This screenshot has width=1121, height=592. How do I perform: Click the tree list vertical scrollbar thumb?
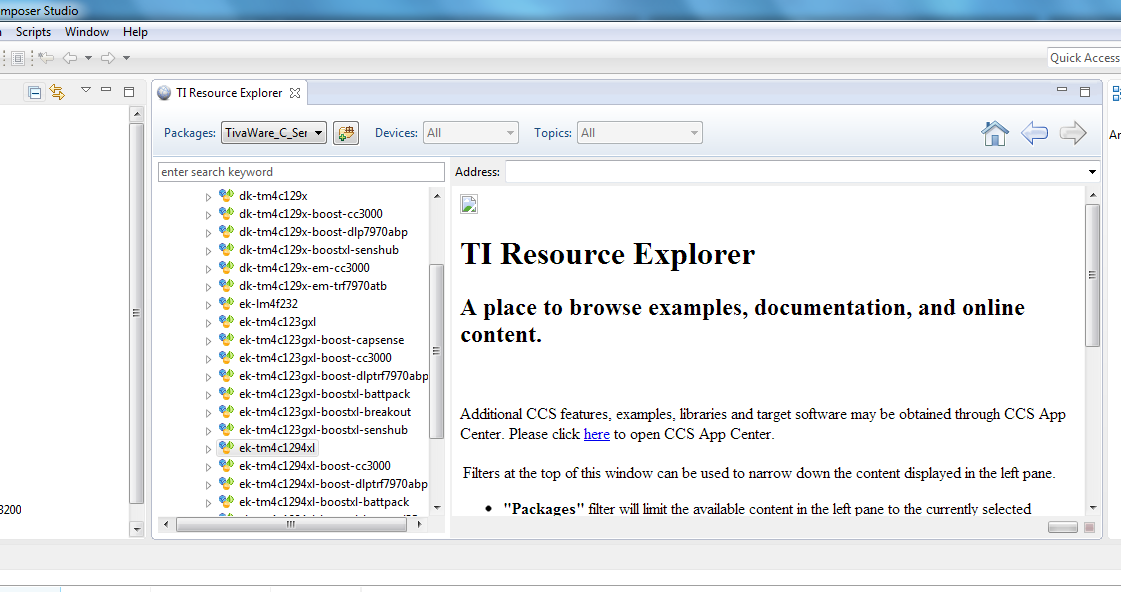coord(436,351)
